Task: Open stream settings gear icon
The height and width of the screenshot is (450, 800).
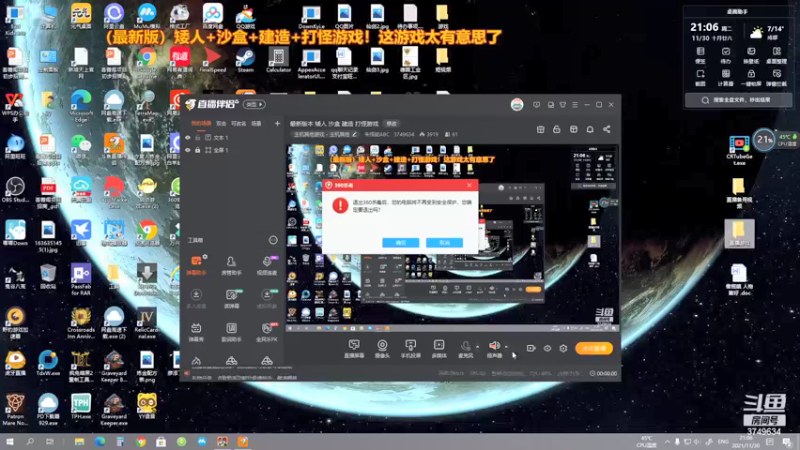Action: pos(563,348)
